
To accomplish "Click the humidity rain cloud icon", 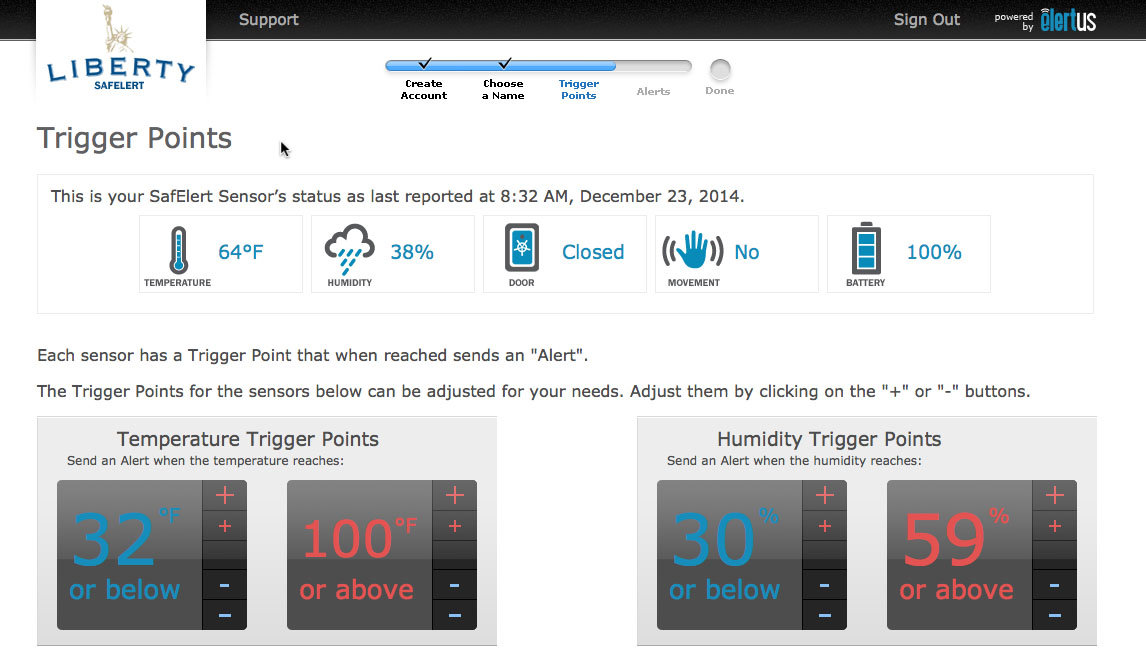I will coord(349,250).
